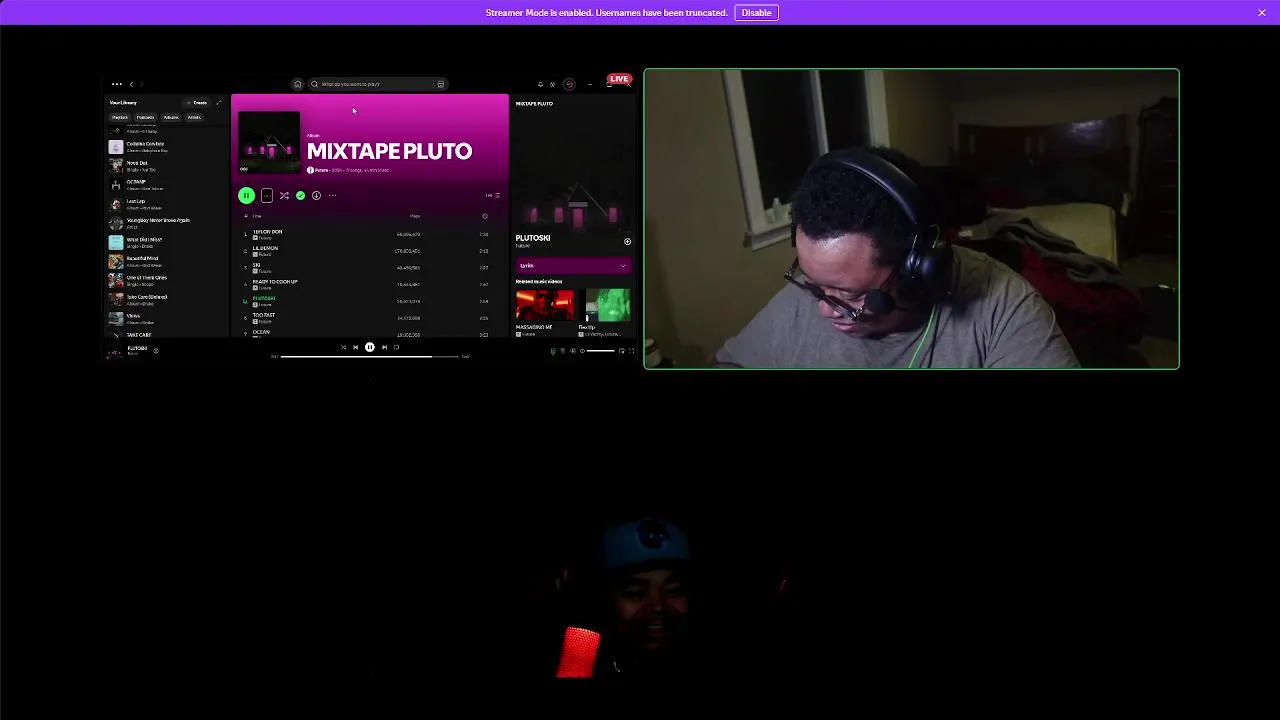Screen dimensions: 1280x720
Task: Open OCTANE in the library list
Action: pos(167,185)
